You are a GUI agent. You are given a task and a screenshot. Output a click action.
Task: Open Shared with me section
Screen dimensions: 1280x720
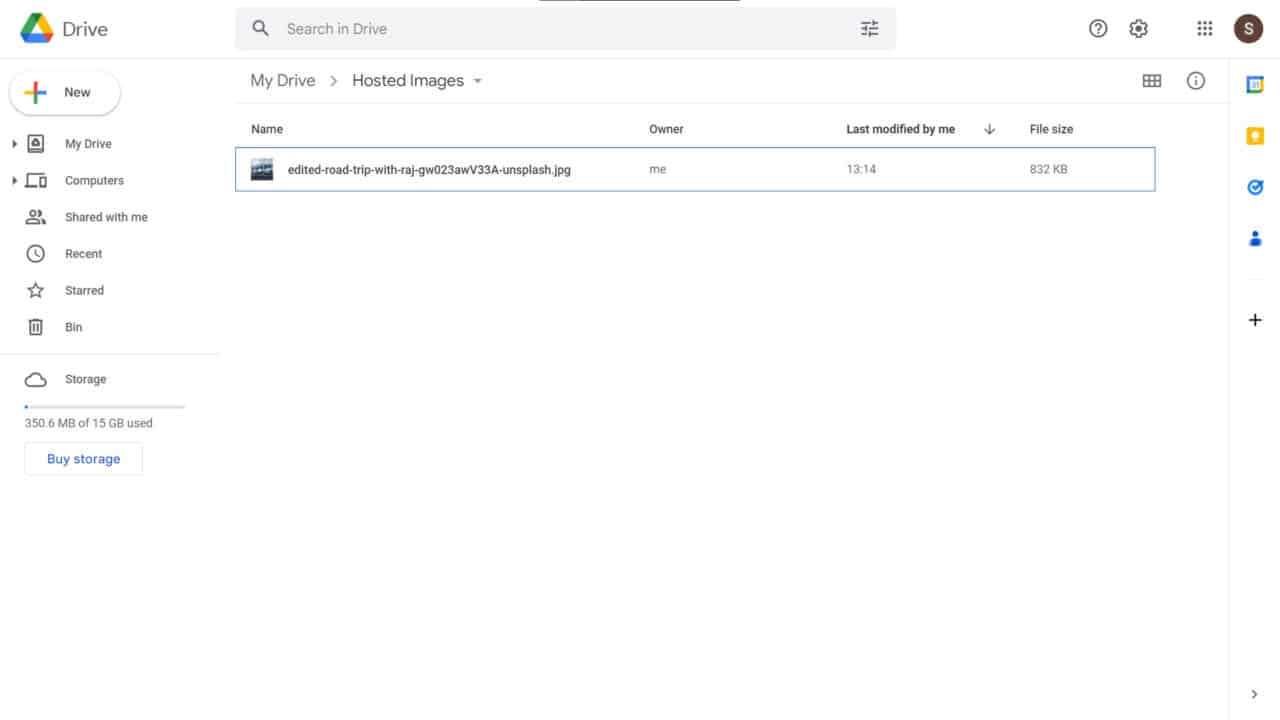pyautogui.click(x=106, y=217)
